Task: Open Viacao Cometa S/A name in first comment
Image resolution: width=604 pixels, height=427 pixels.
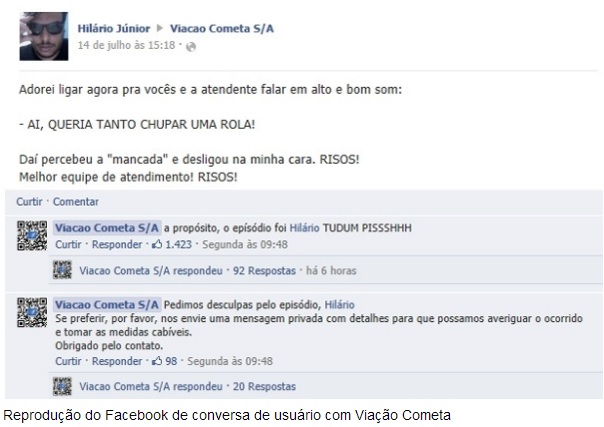Action: (107, 228)
